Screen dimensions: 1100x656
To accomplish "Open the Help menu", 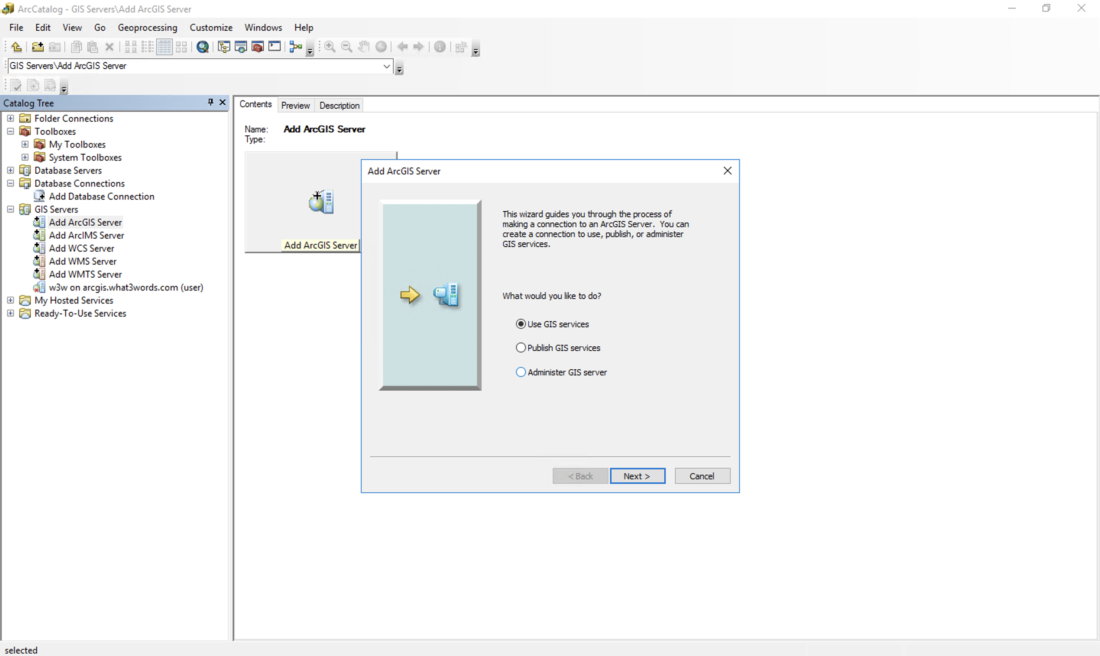I will (304, 27).
